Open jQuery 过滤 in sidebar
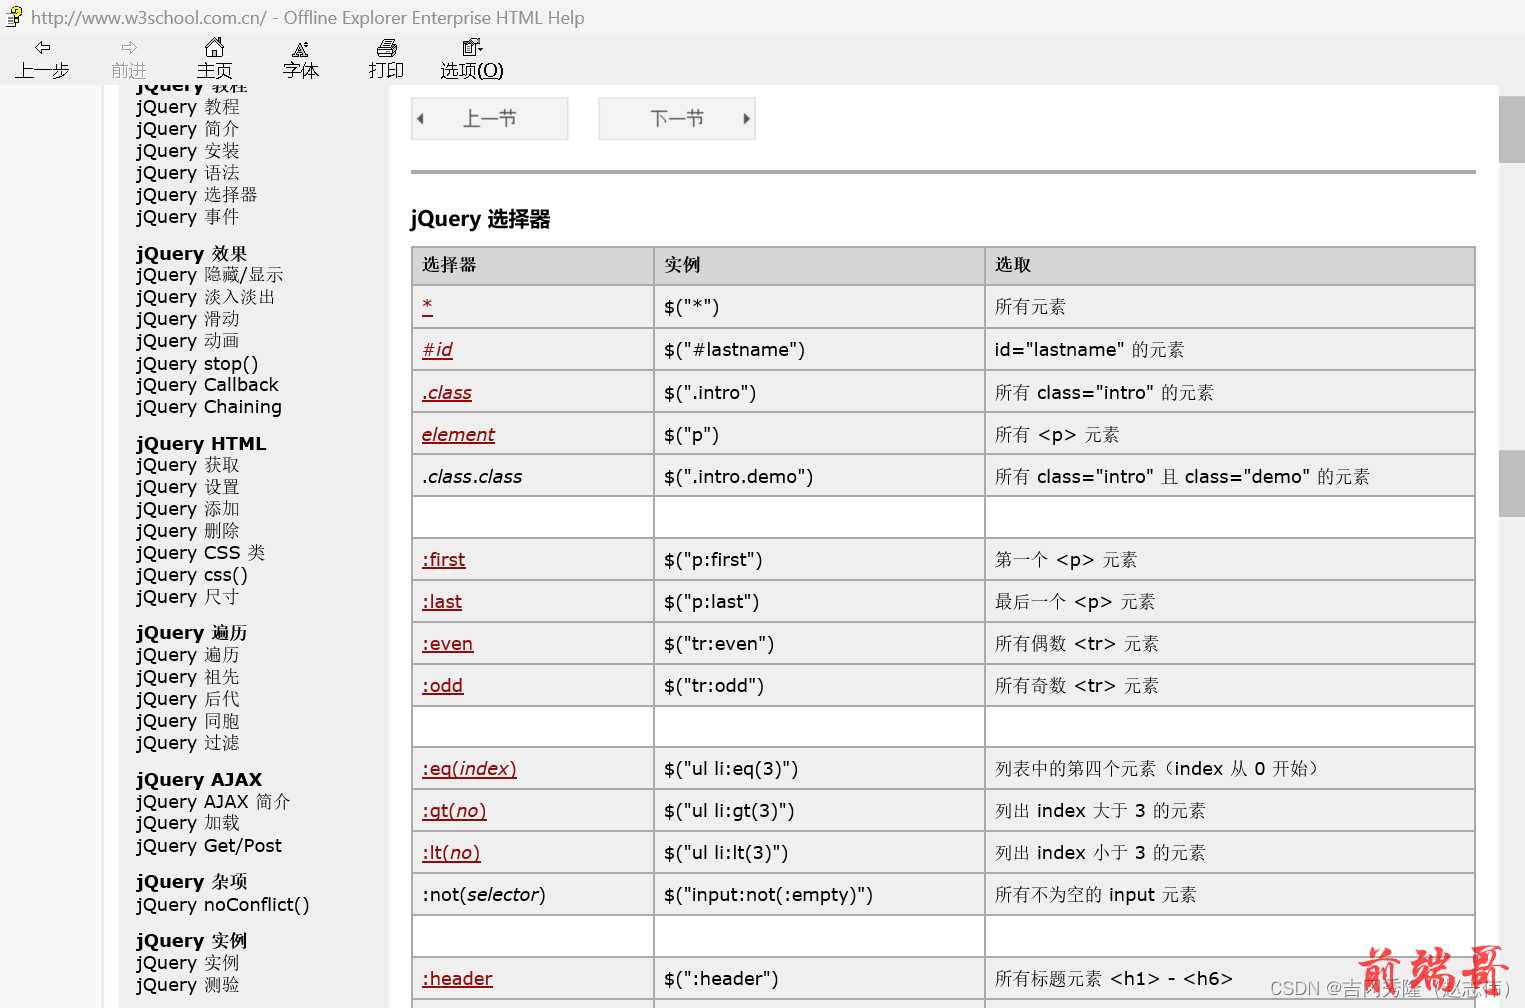The image size is (1525, 1008). pos(188,743)
